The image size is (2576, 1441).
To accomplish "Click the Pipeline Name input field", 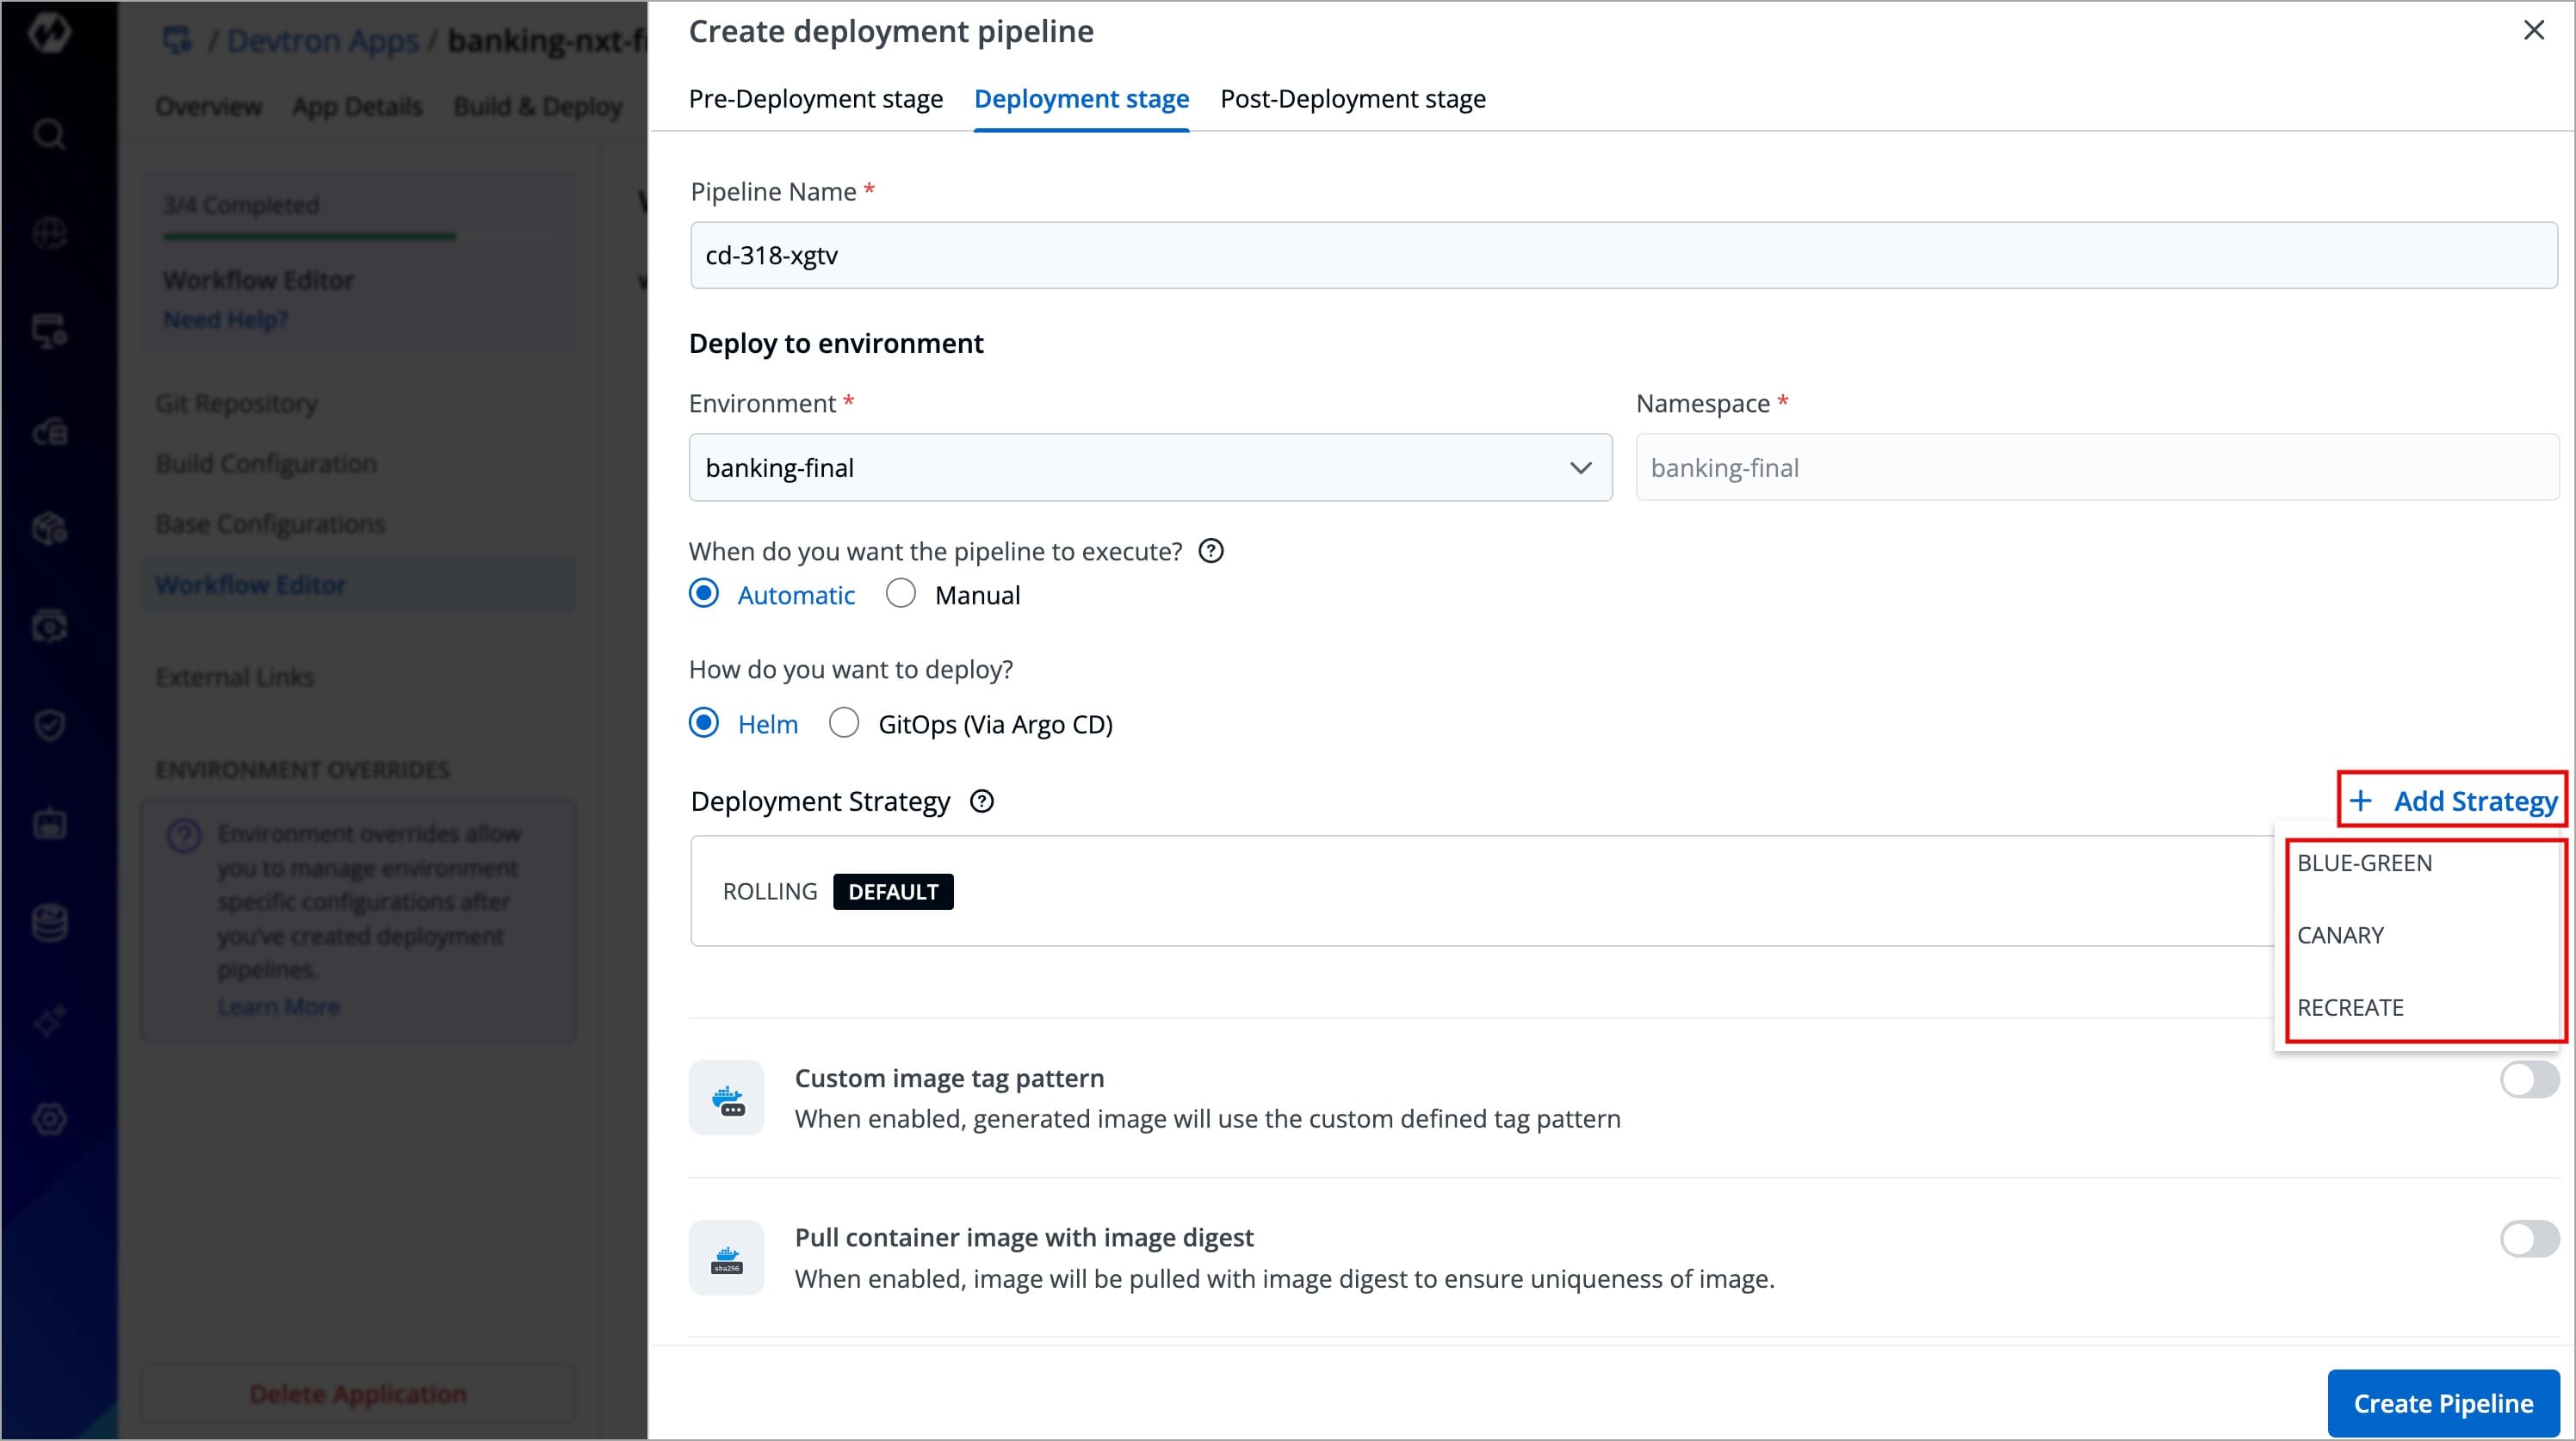I will [1622, 255].
